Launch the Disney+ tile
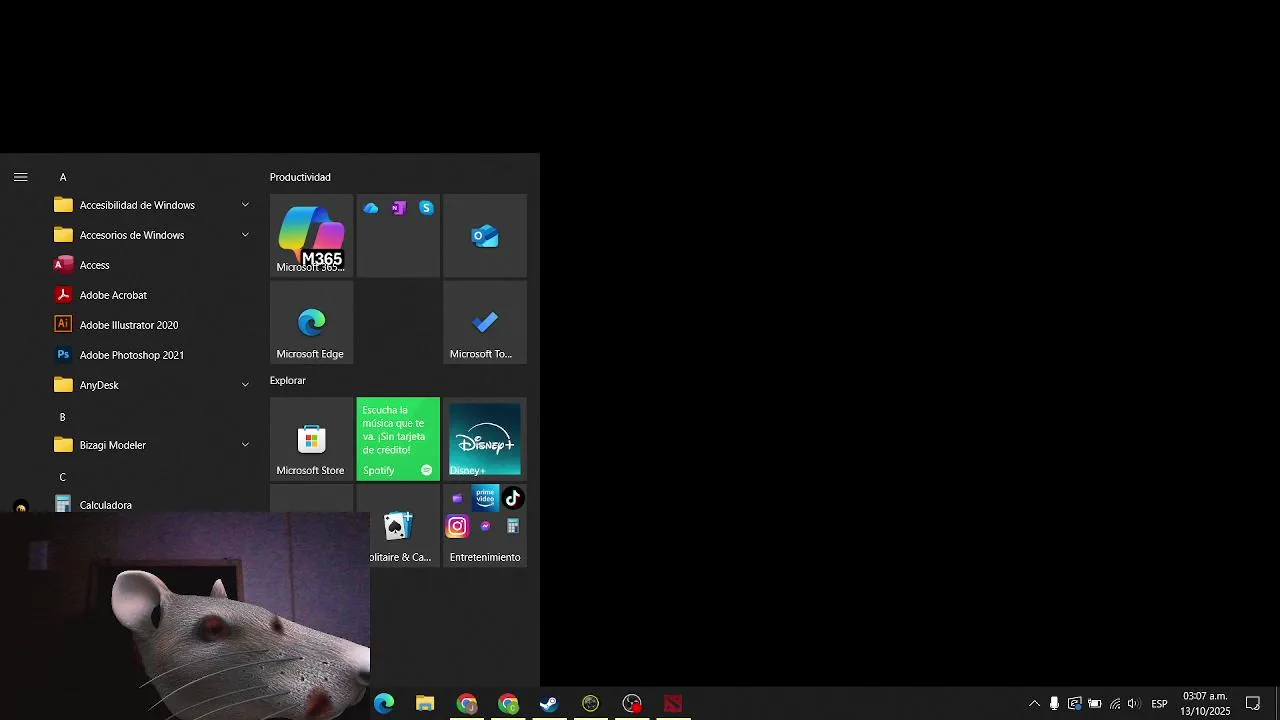 tap(485, 439)
